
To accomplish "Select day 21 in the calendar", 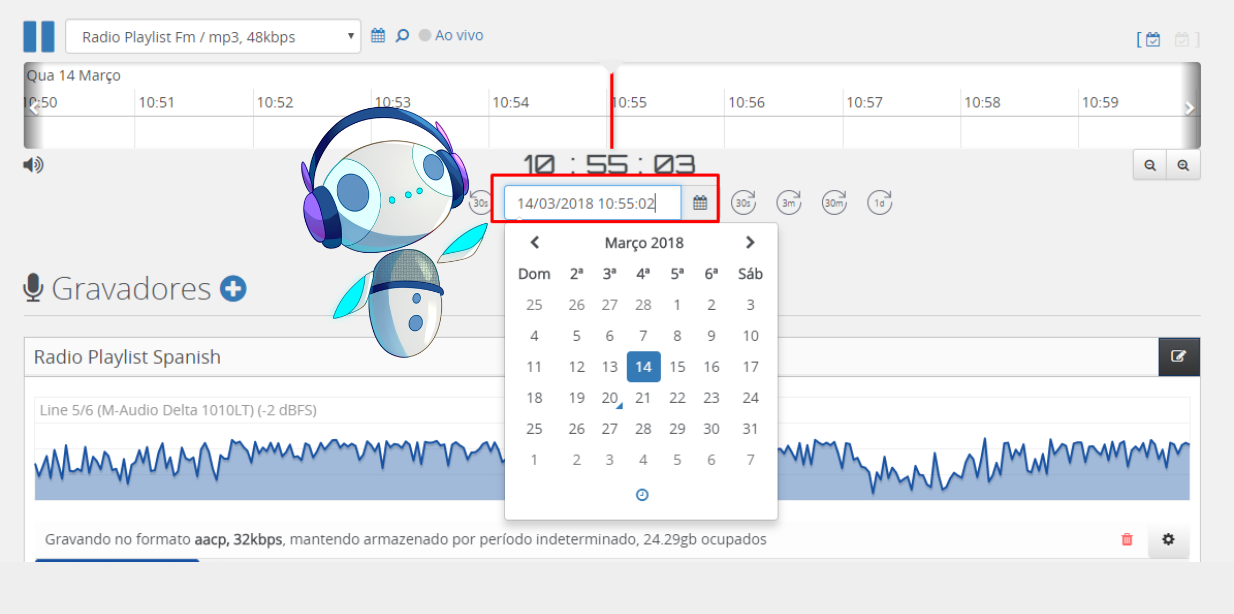I will [x=643, y=398].
